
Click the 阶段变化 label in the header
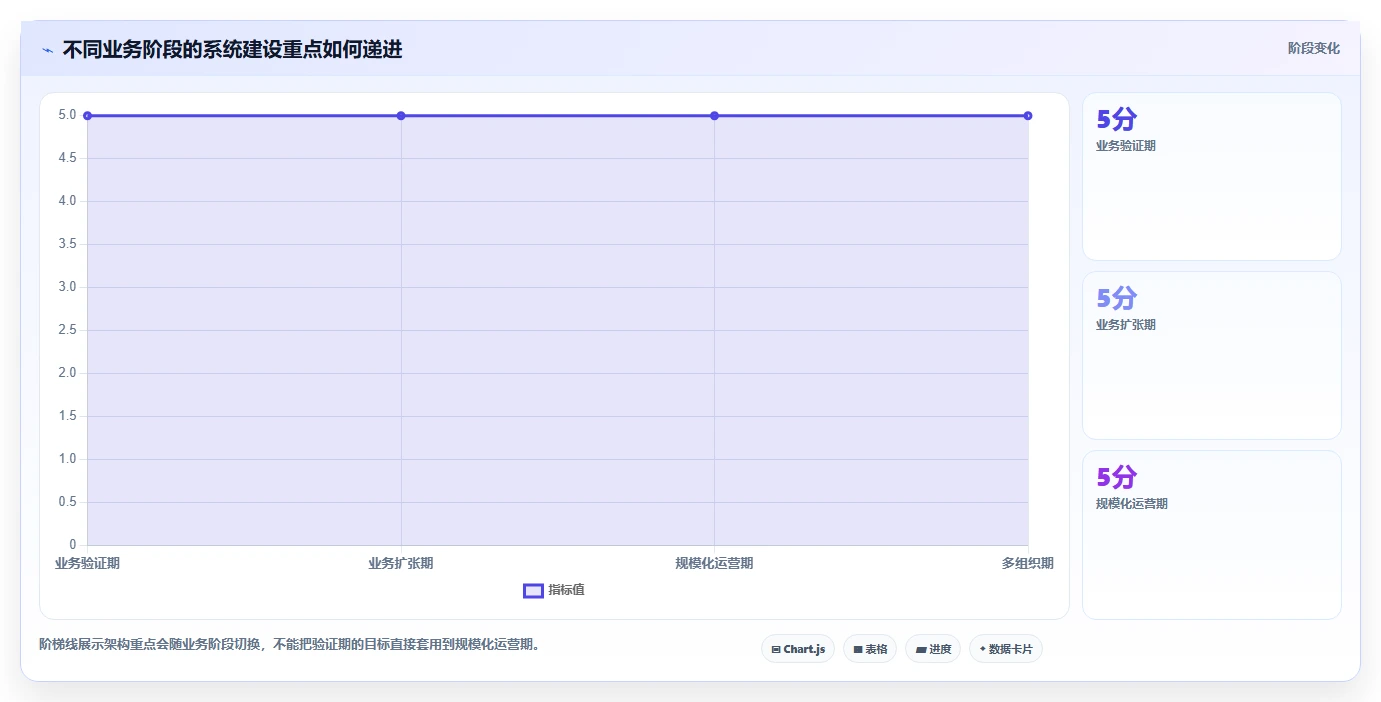click(1313, 48)
